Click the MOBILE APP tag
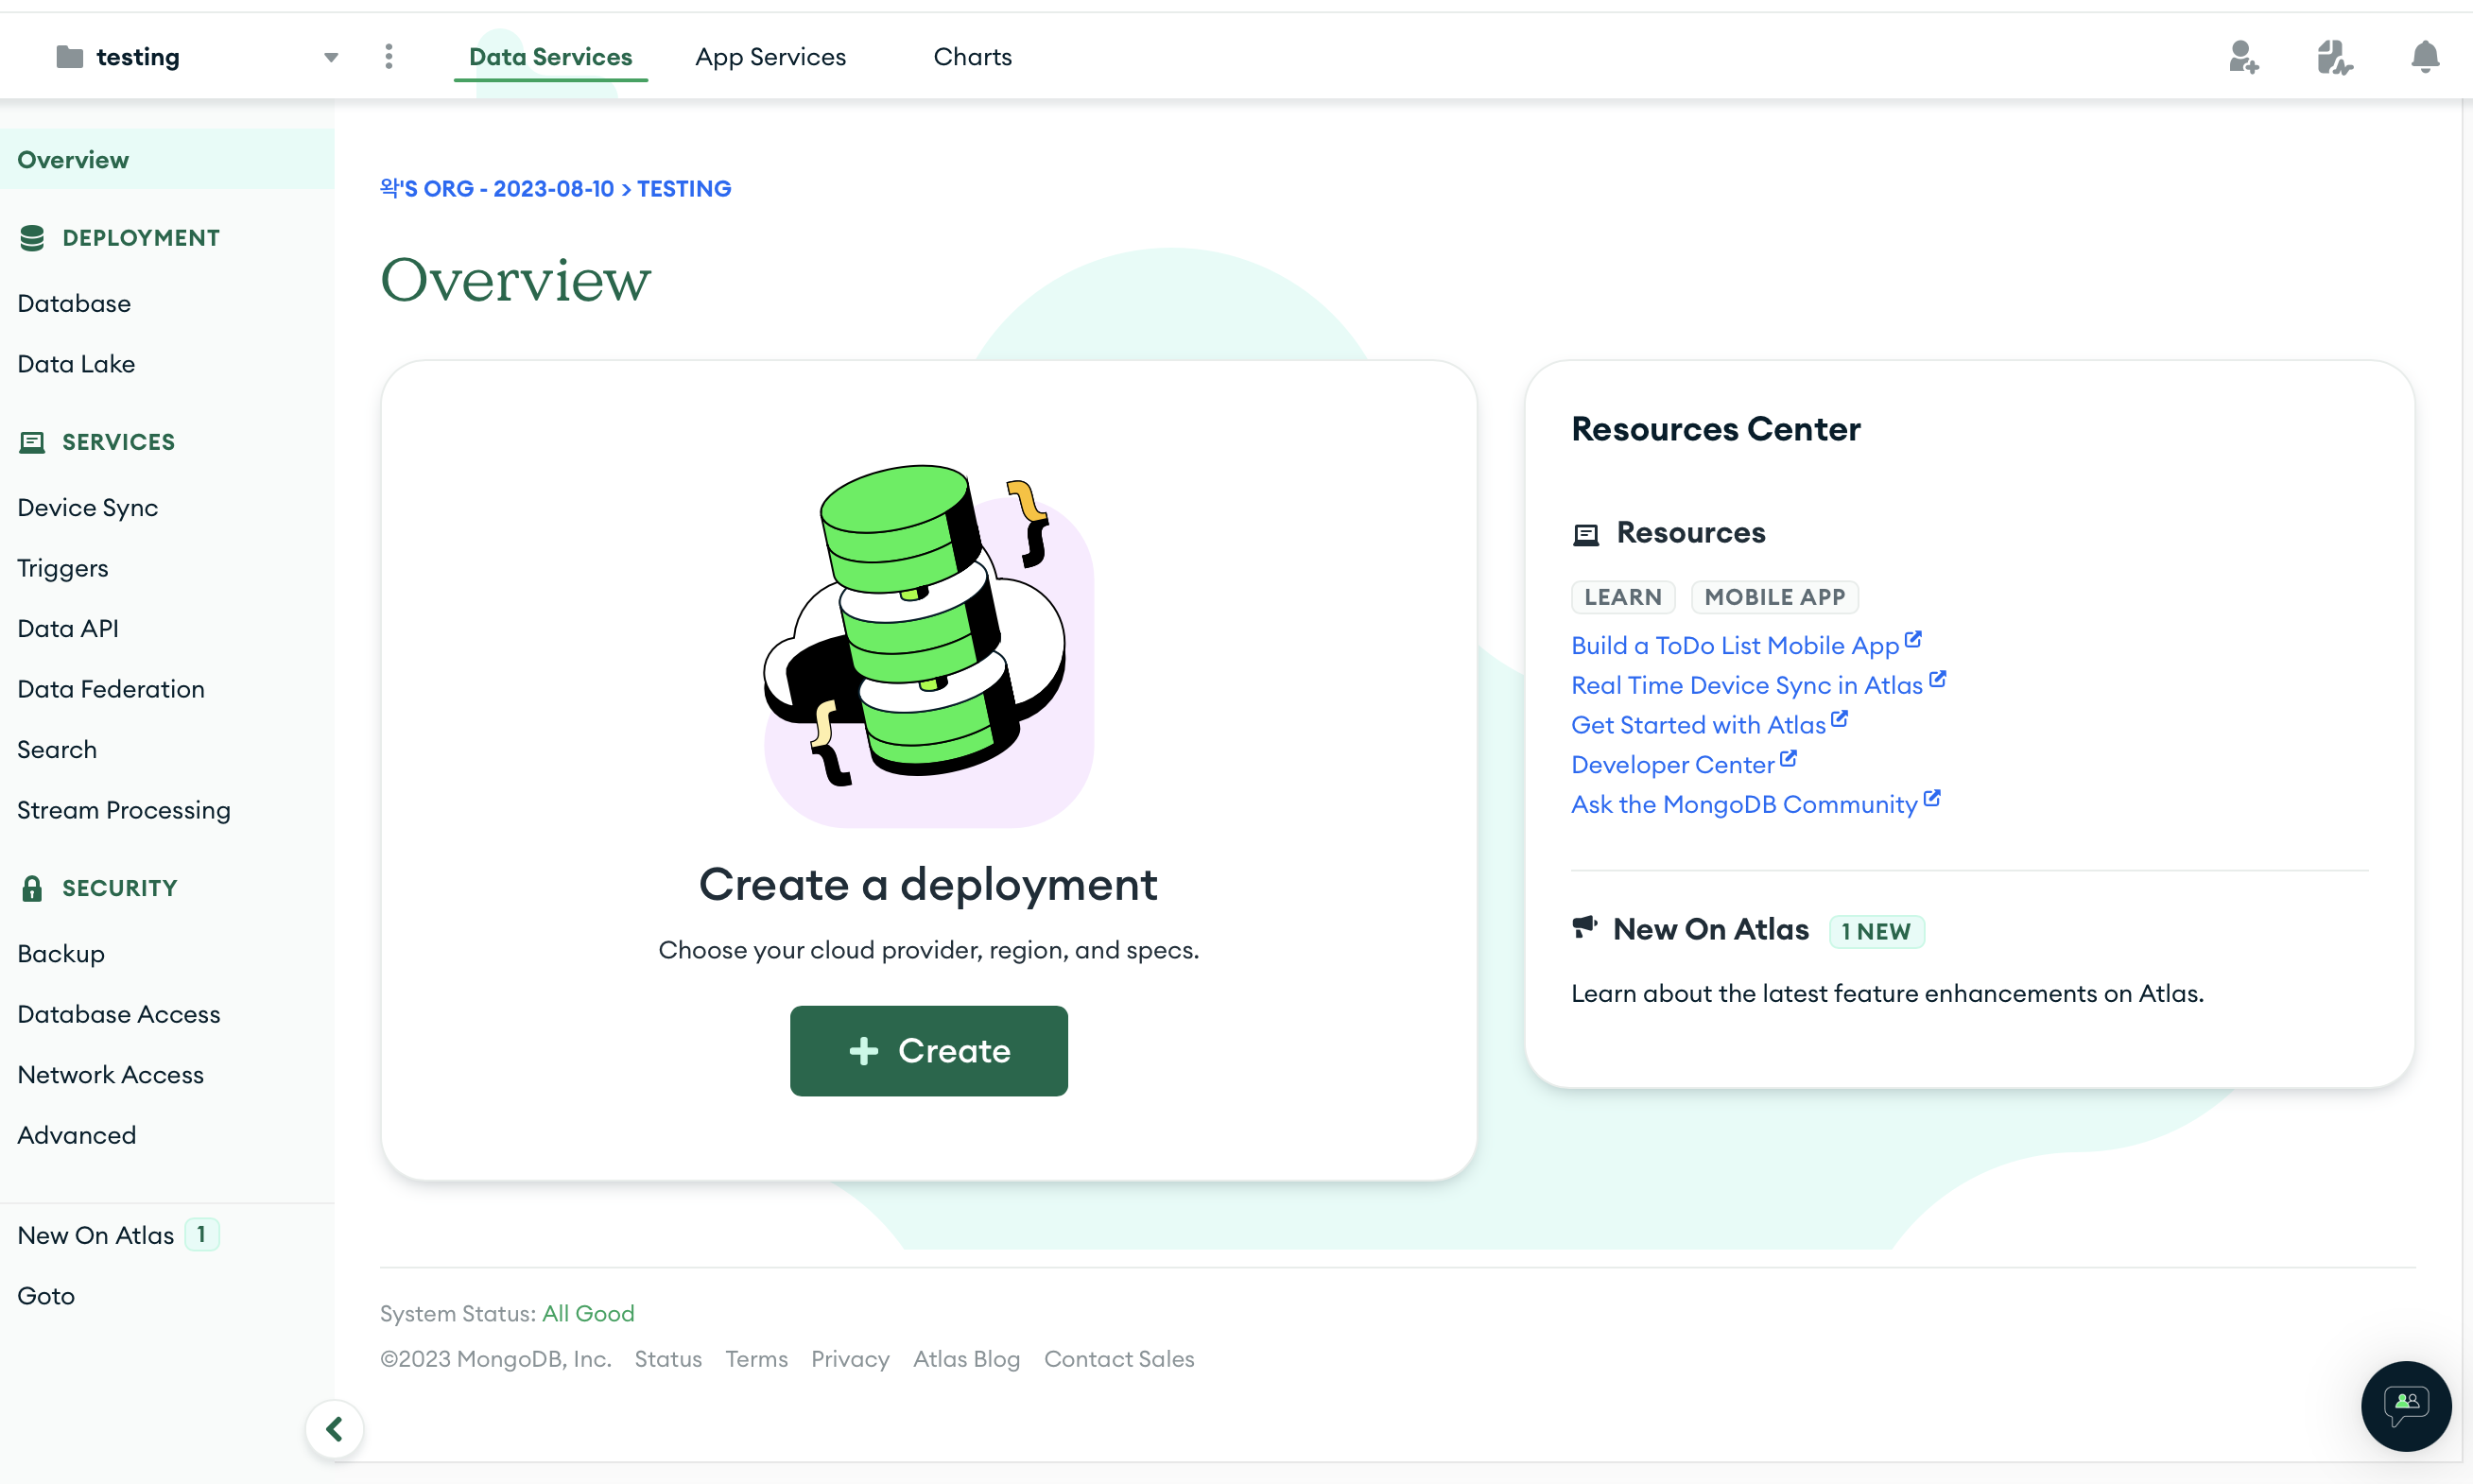 [1774, 597]
